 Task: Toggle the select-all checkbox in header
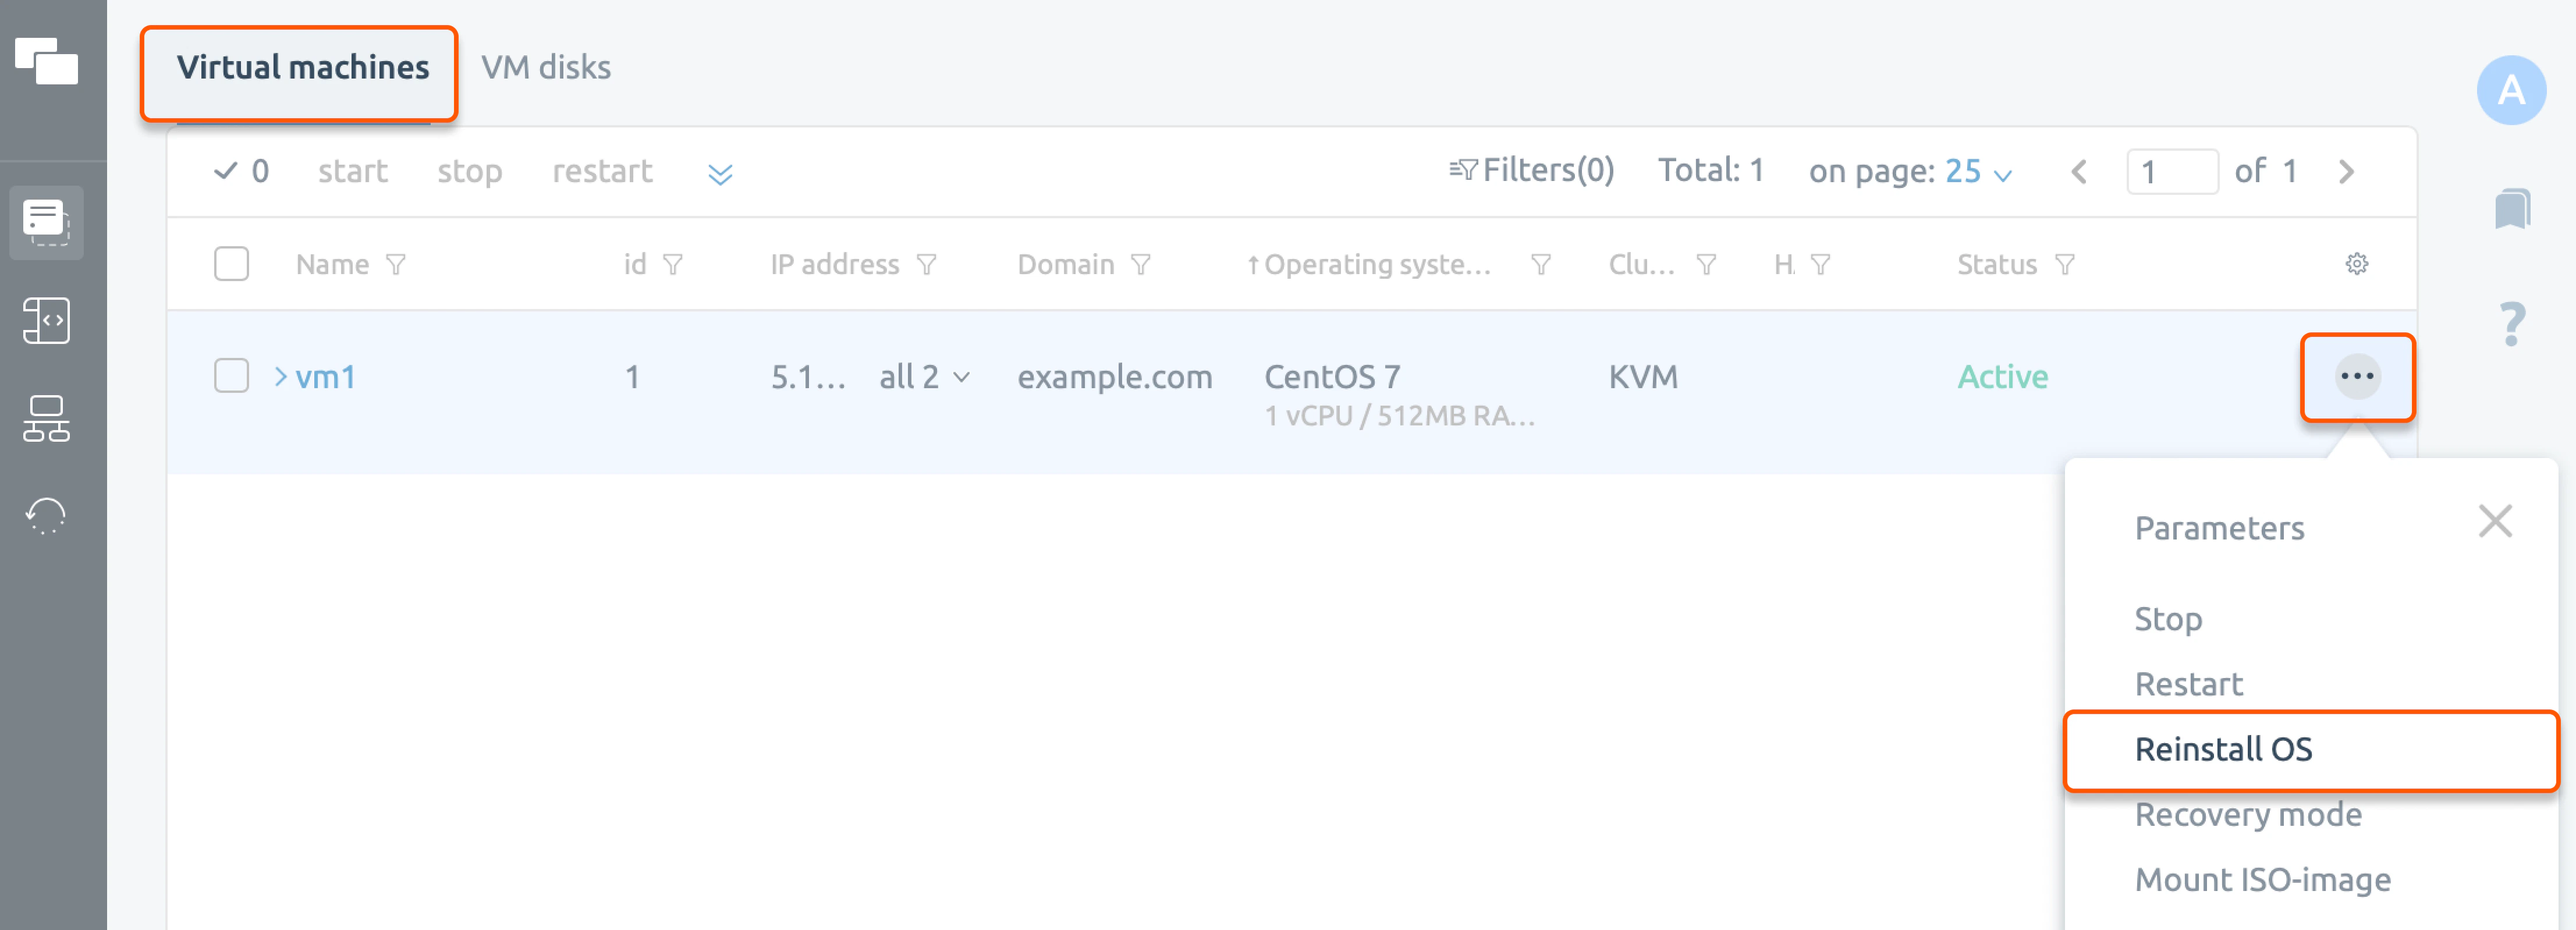(x=231, y=263)
